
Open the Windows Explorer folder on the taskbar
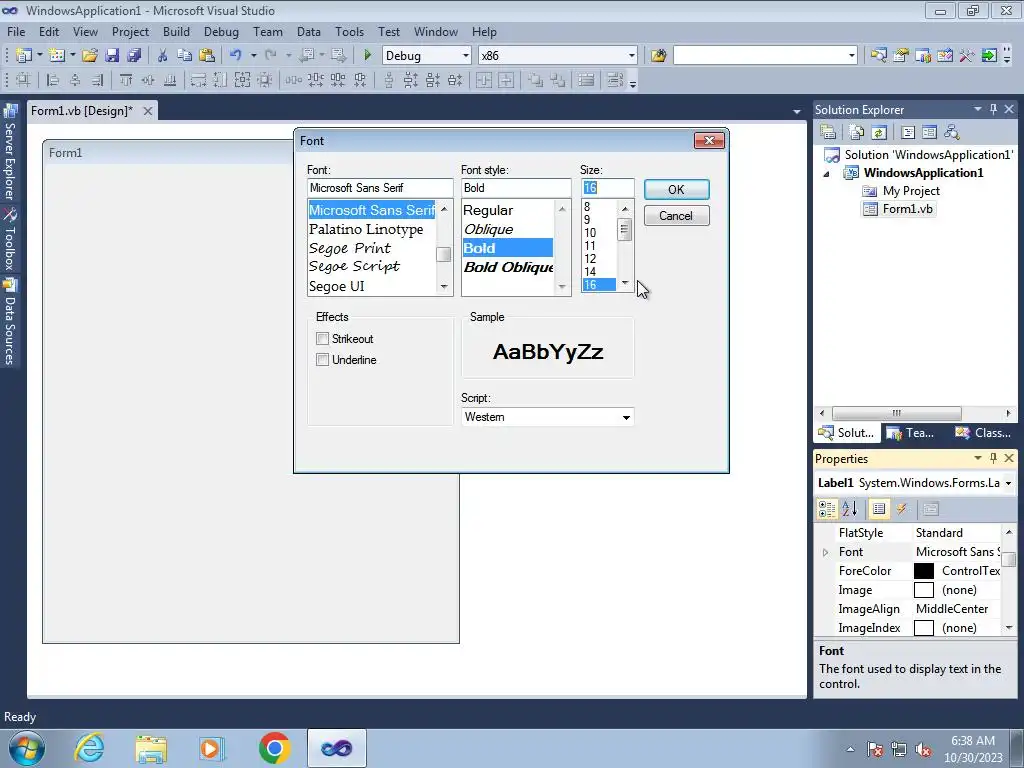(151, 748)
